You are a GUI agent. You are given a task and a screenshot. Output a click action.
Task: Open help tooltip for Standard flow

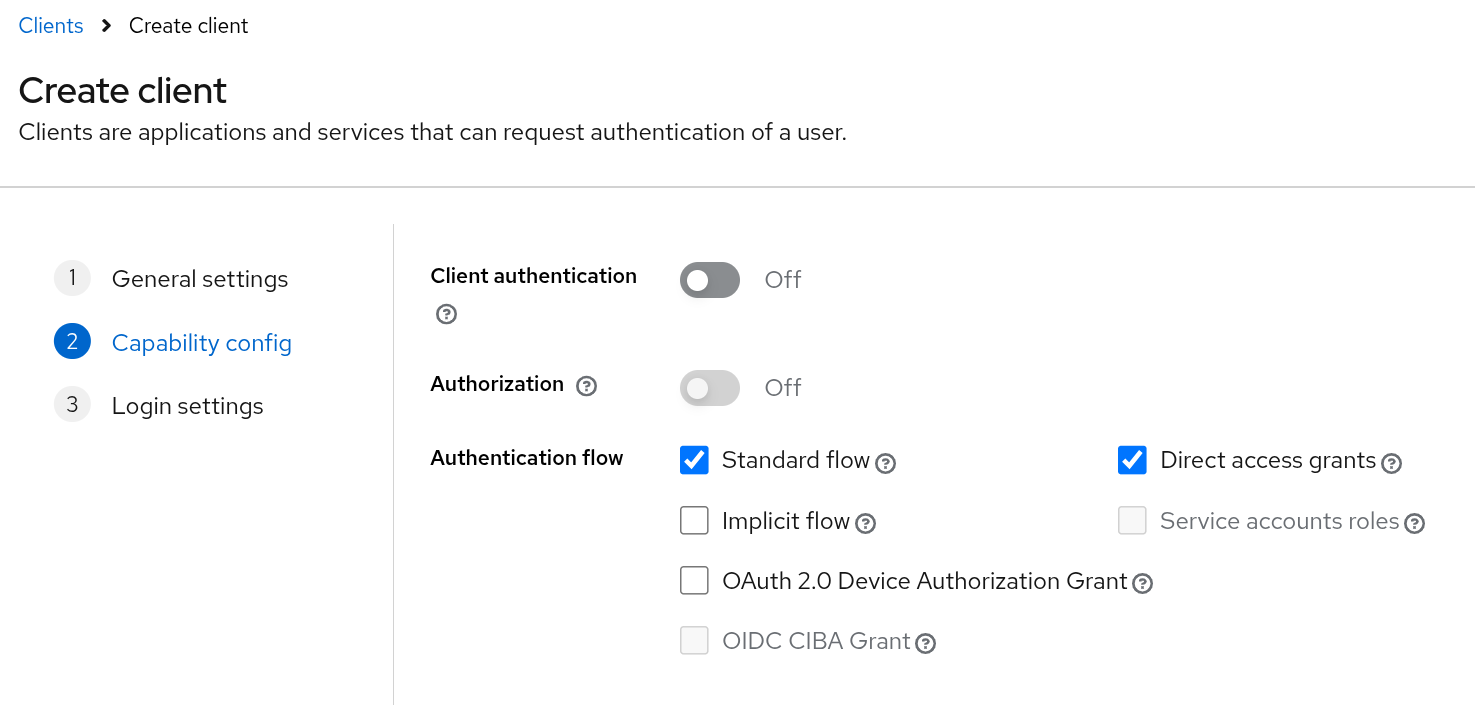(885, 463)
